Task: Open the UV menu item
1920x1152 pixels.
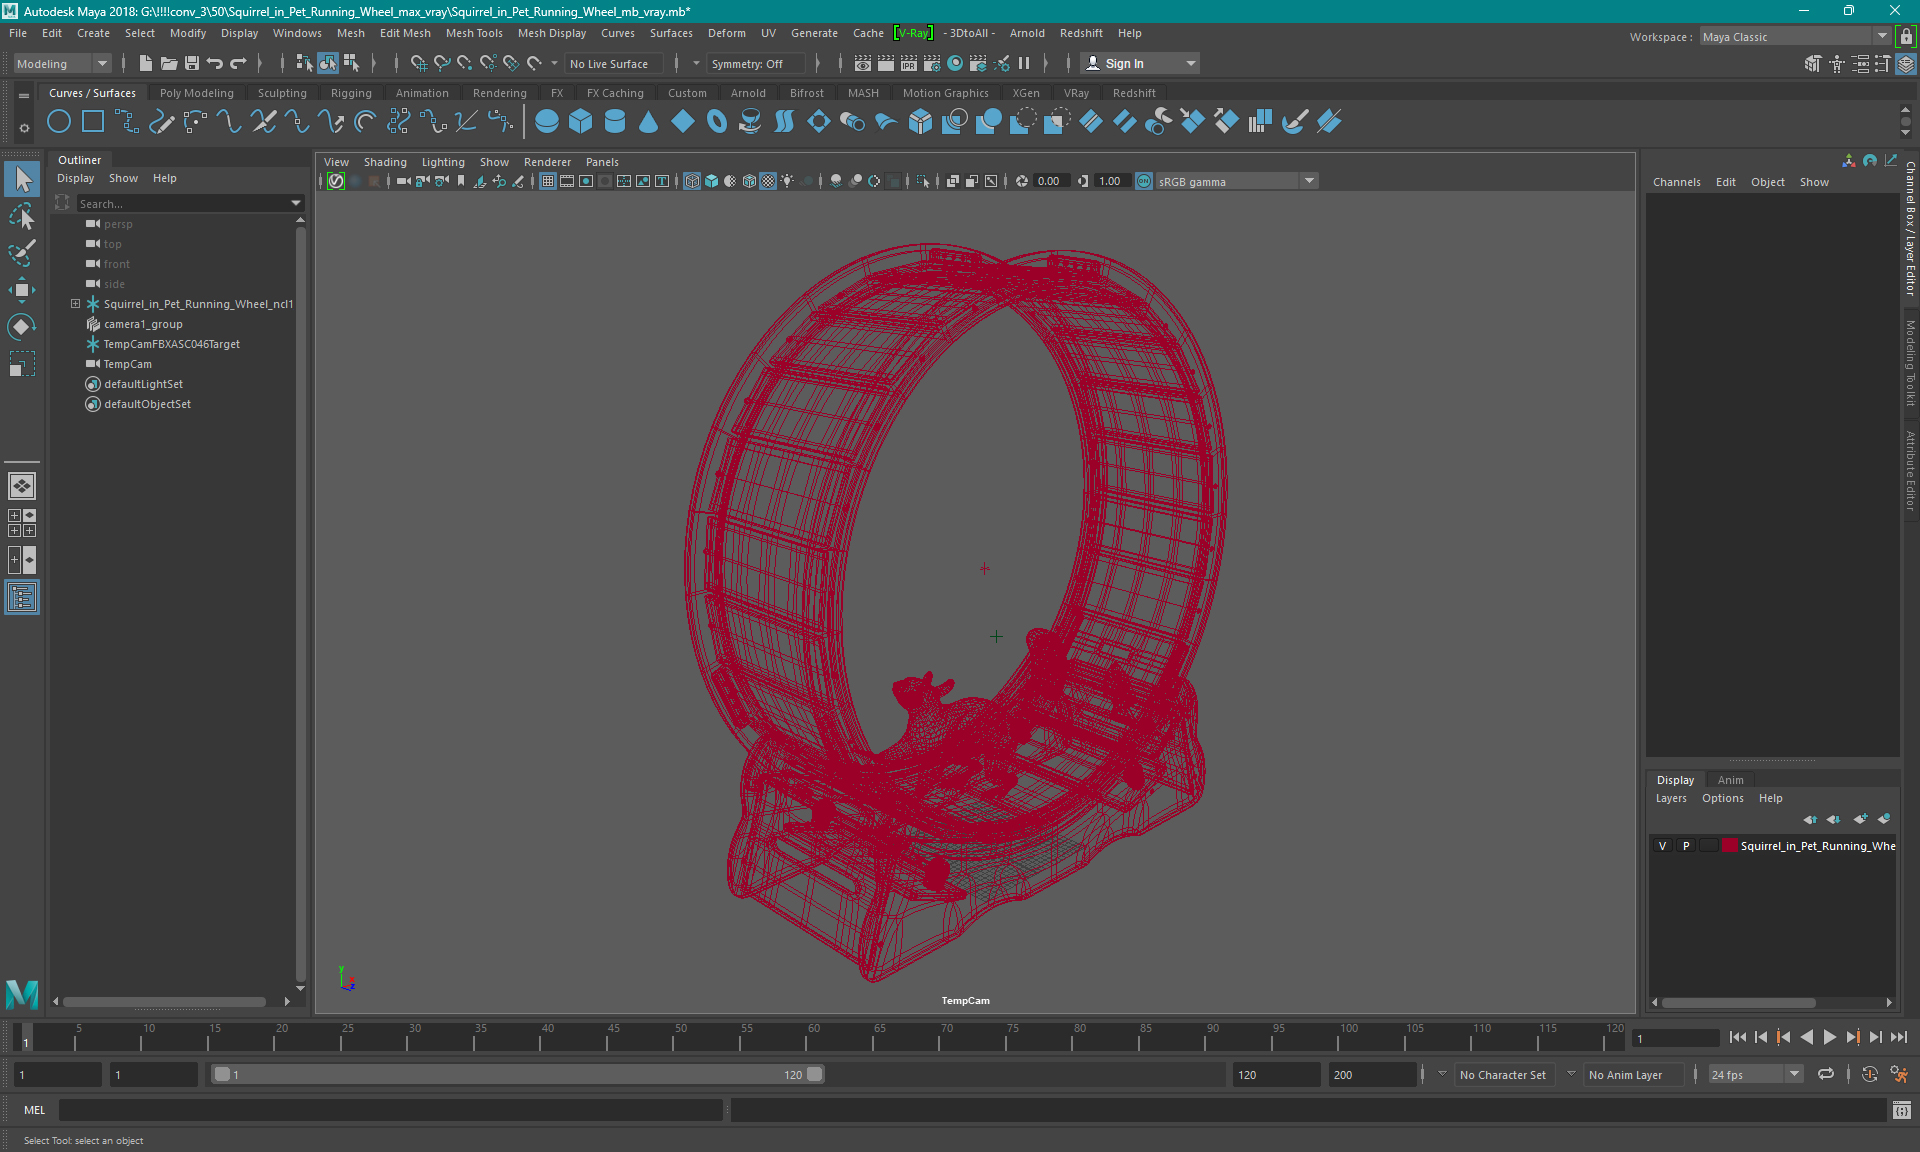Action: click(767, 33)
